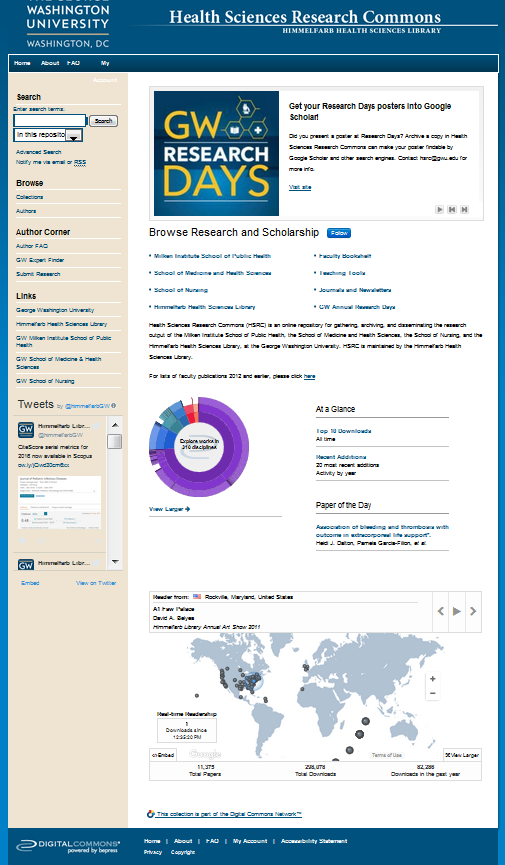Open the Recent Additions link
Viewport: 505px width, 865px height.
pos(341,457)
